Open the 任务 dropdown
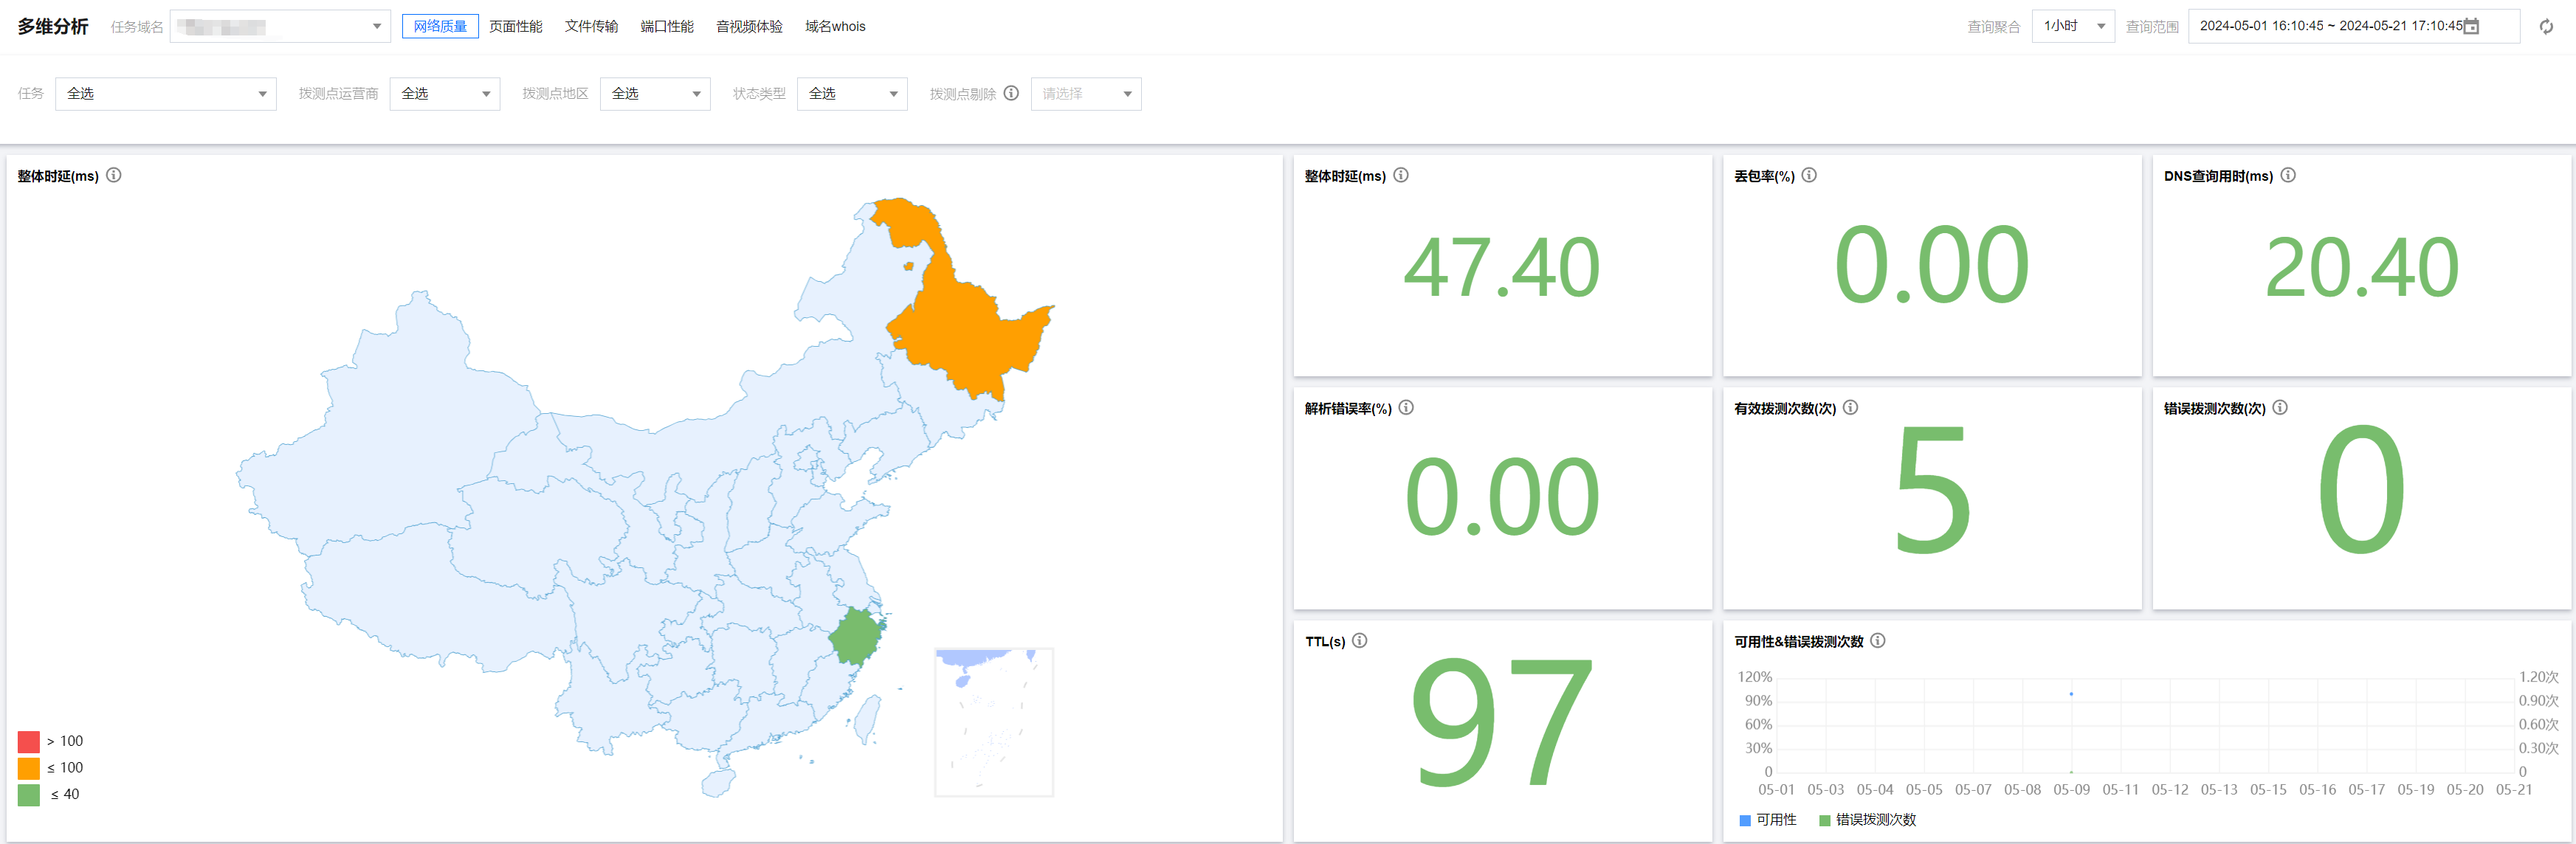This screenshot has height=844, width=2576. (165, 94)
